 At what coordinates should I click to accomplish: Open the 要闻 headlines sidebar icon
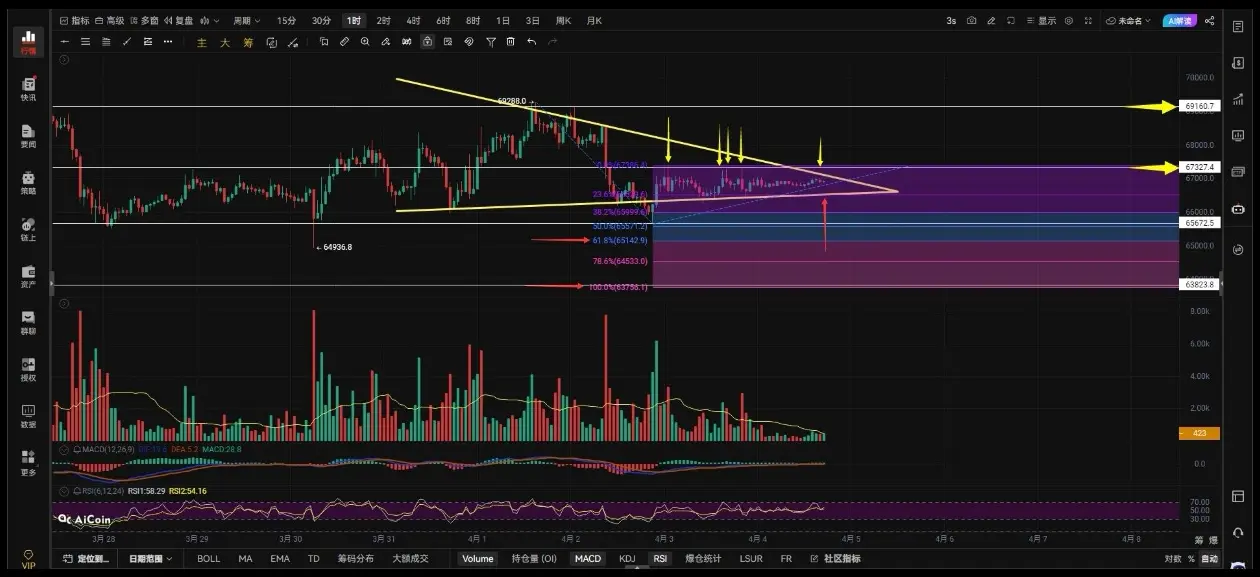click(28, 136)
